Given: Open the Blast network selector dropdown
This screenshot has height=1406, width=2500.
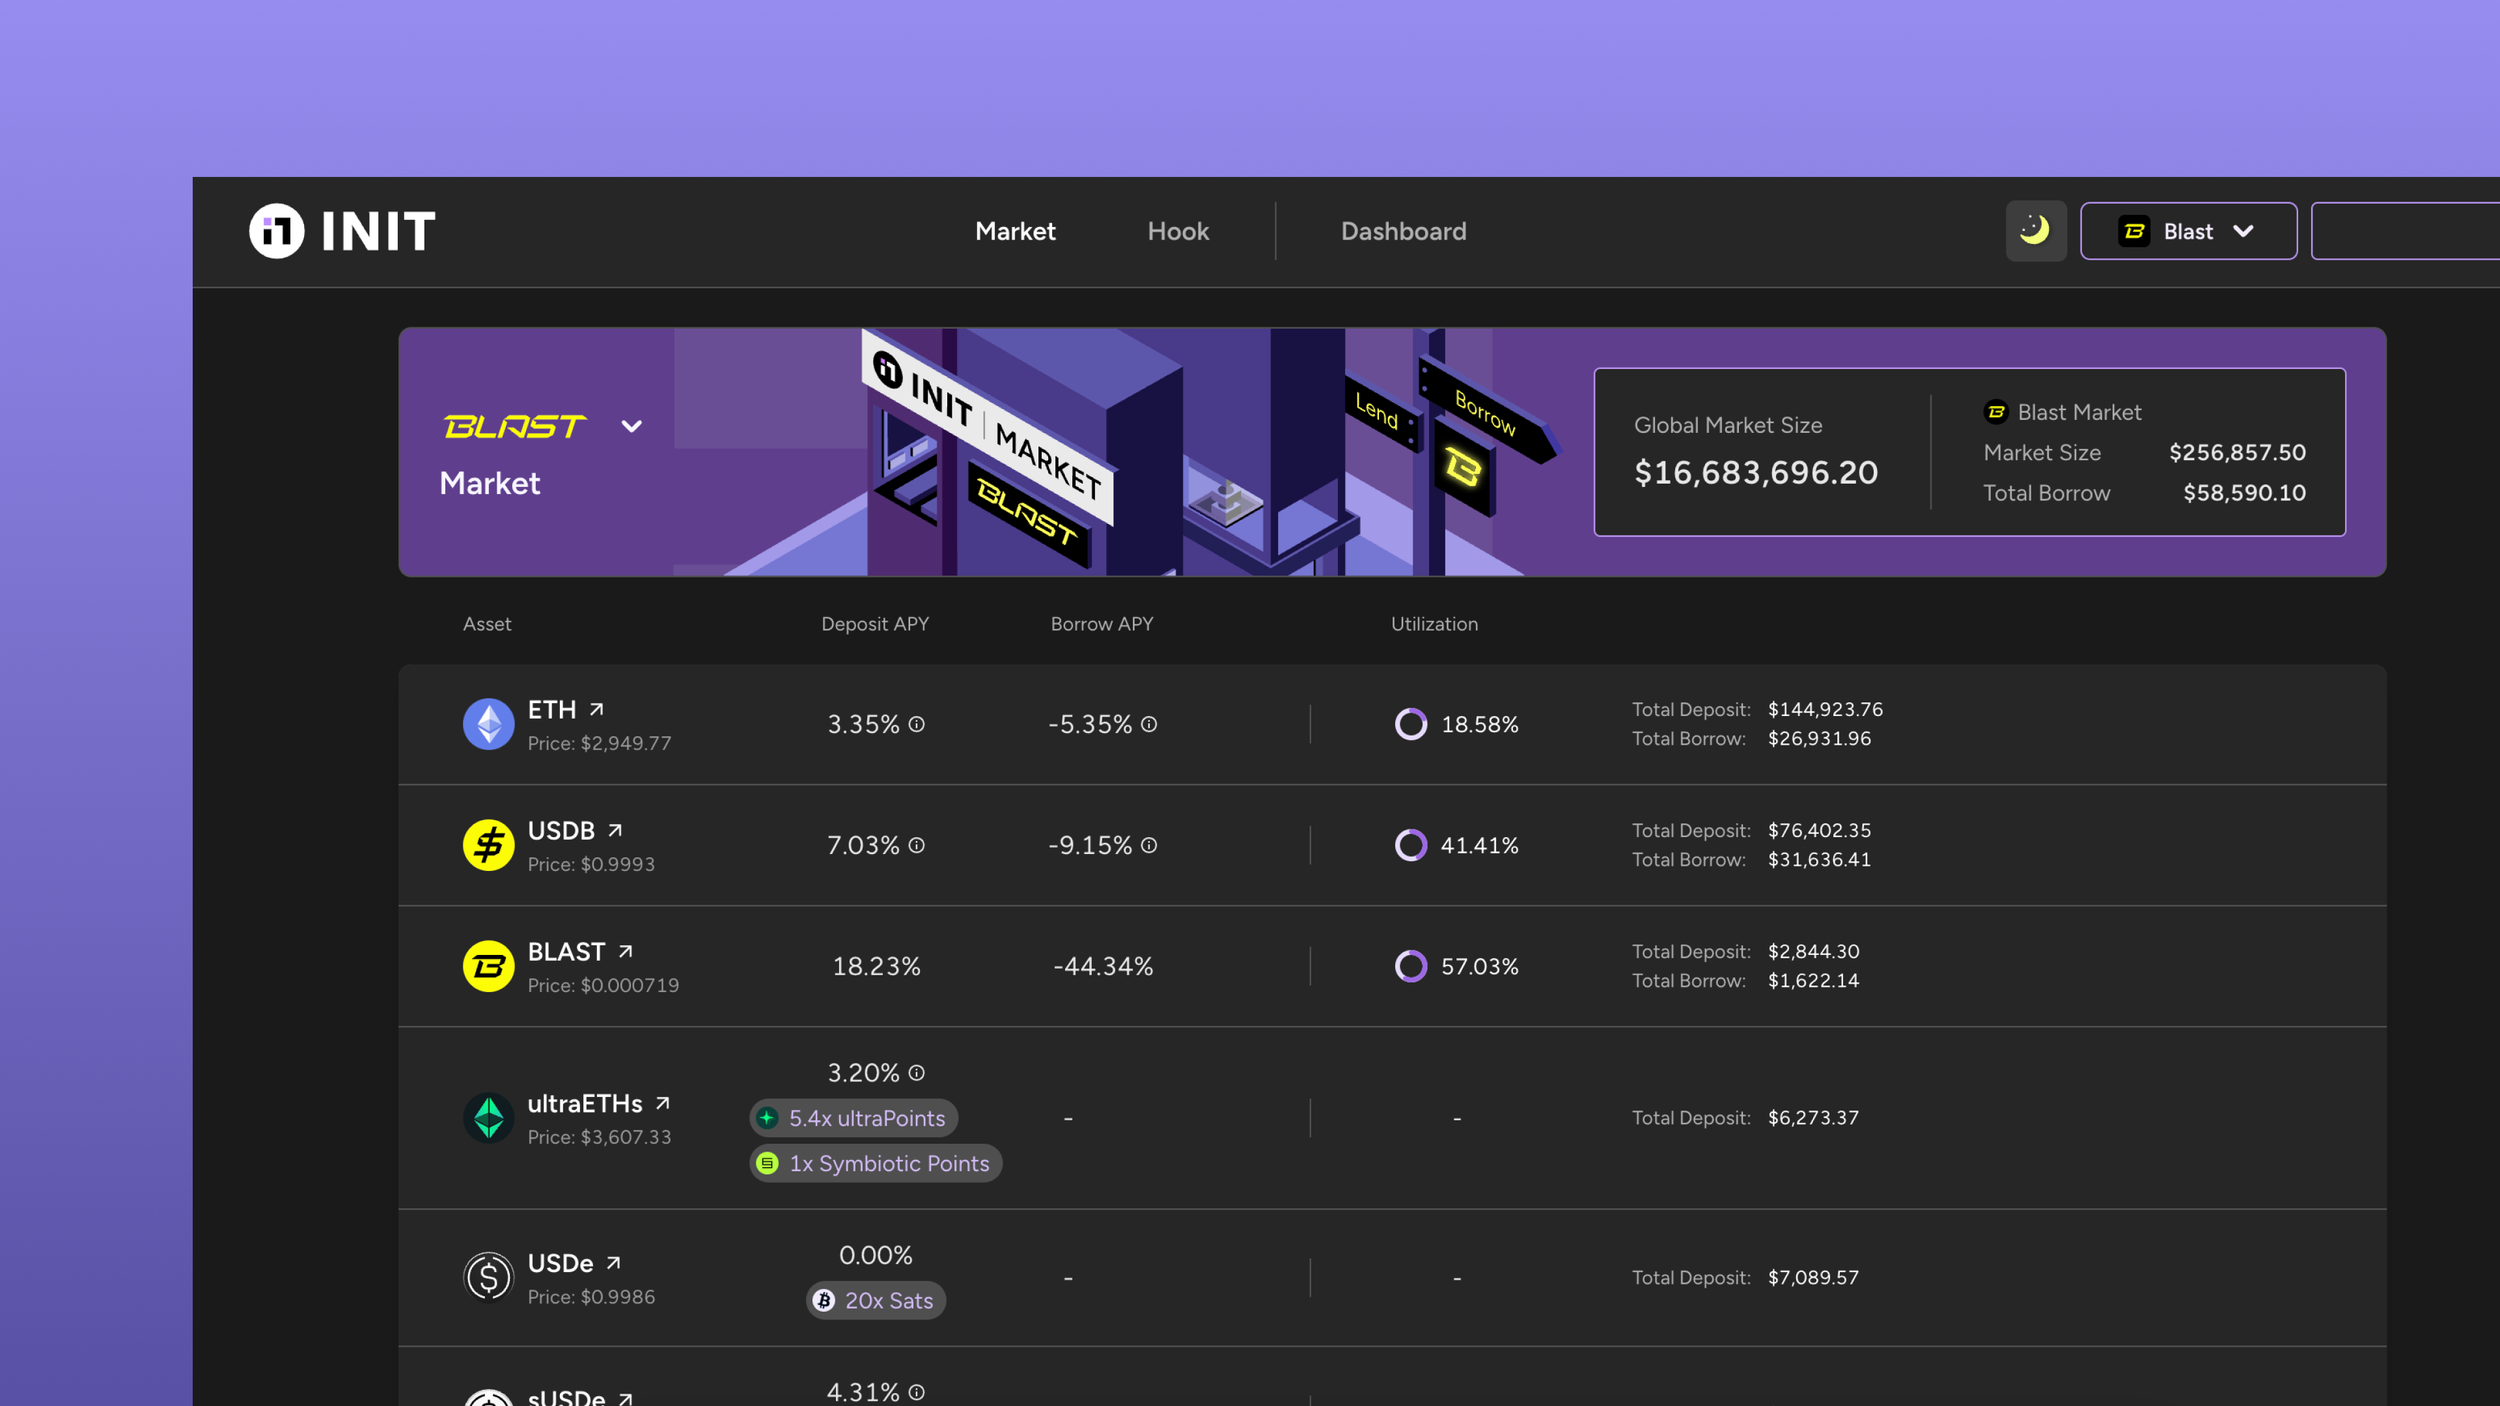Looking at the screenshot, I should (2187, 231).
